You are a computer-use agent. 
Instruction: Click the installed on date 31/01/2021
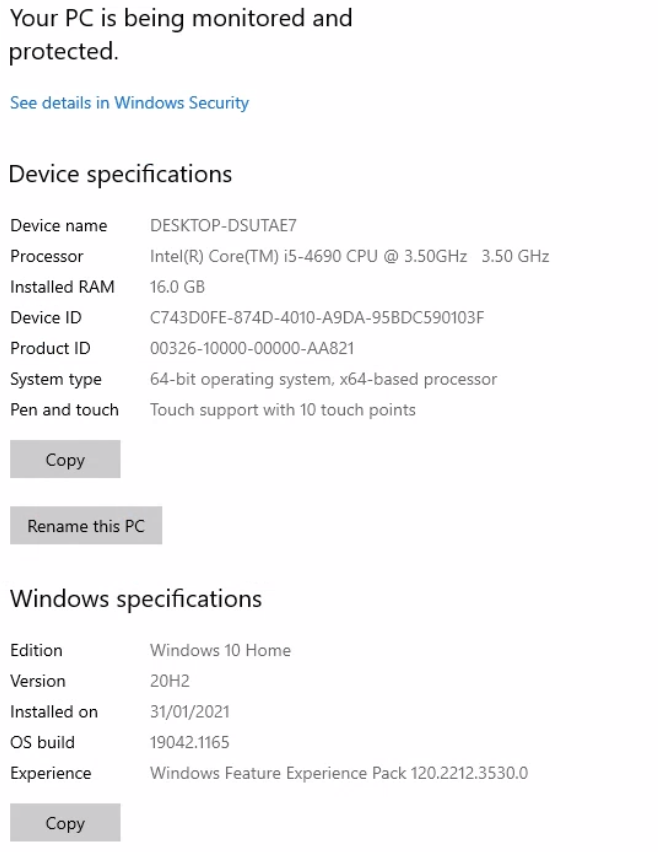(x=190, y=712)
